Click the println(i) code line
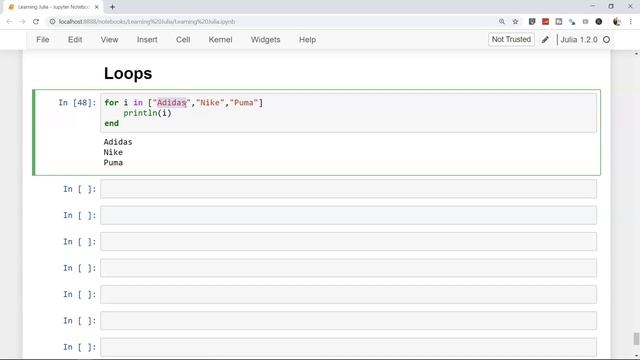Screen dimensions: 640x360 [147, 113]
